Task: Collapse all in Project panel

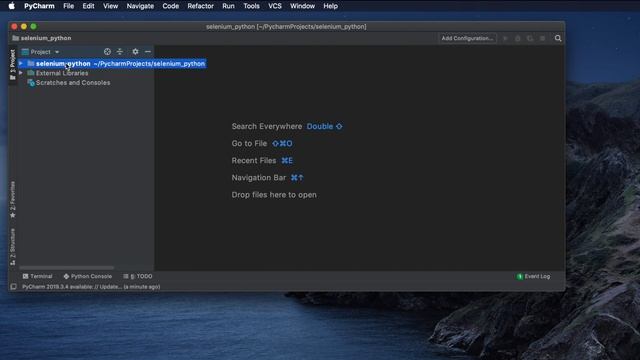Action: [x=120, y=52]
